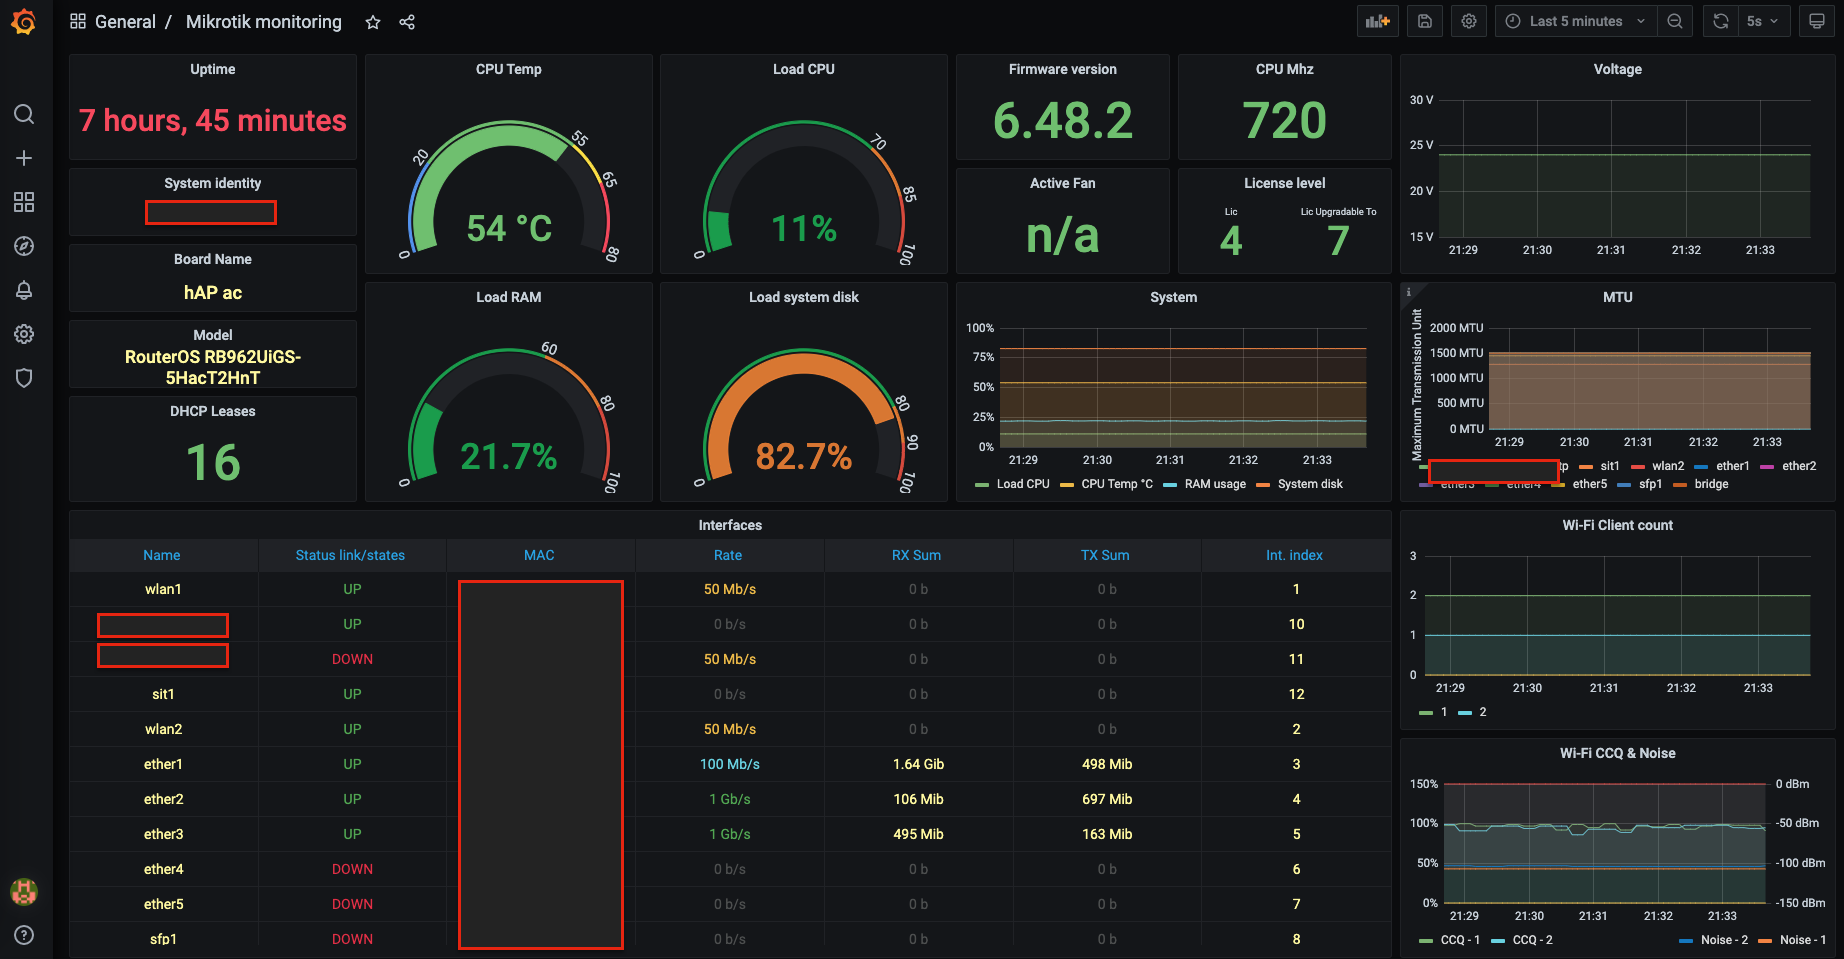Screen dimensions: 1844x959
Task: Open the Server Admin shield icon
Action: (24, 378)
